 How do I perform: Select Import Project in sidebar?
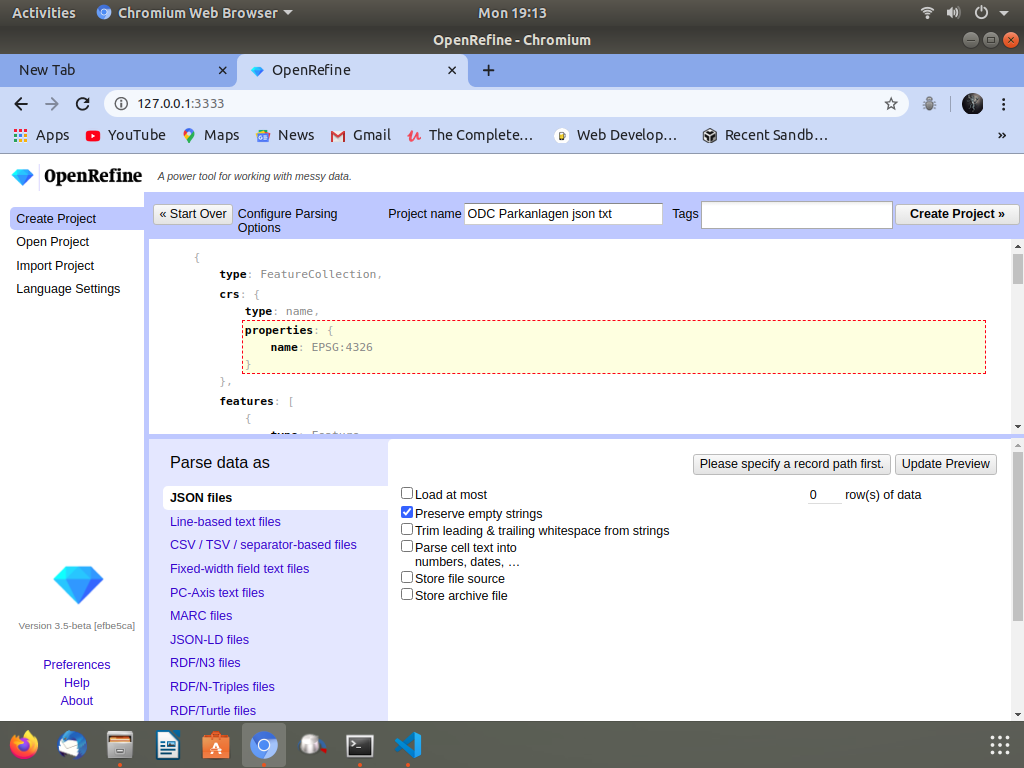click(x=55, y=266)
